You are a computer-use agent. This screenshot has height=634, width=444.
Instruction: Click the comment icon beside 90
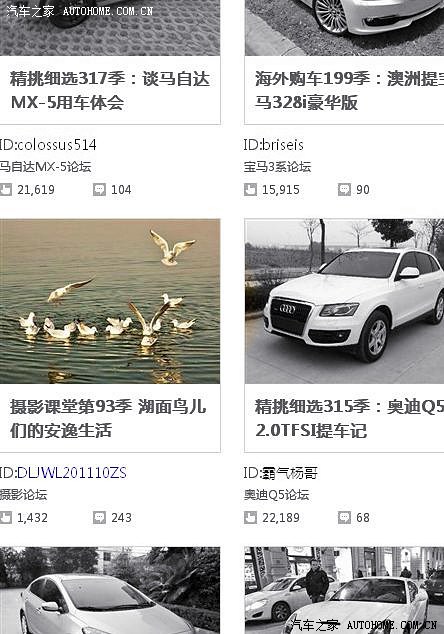[345, 190]
